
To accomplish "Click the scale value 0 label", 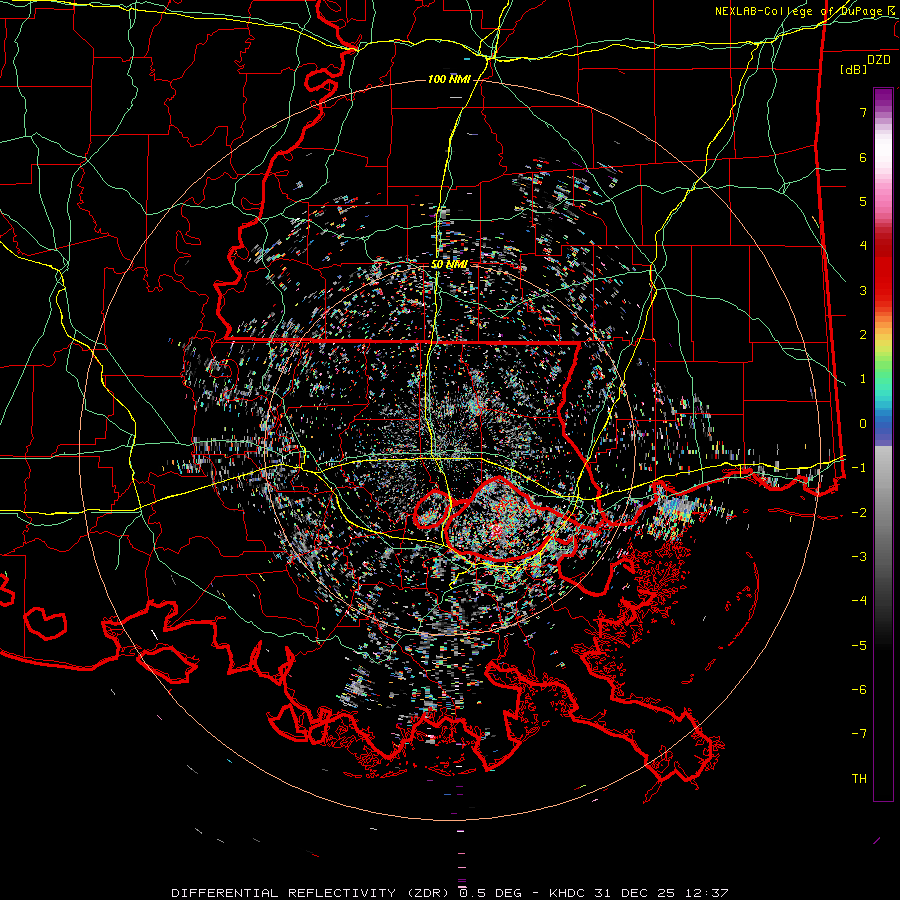I will coord(863,424).
